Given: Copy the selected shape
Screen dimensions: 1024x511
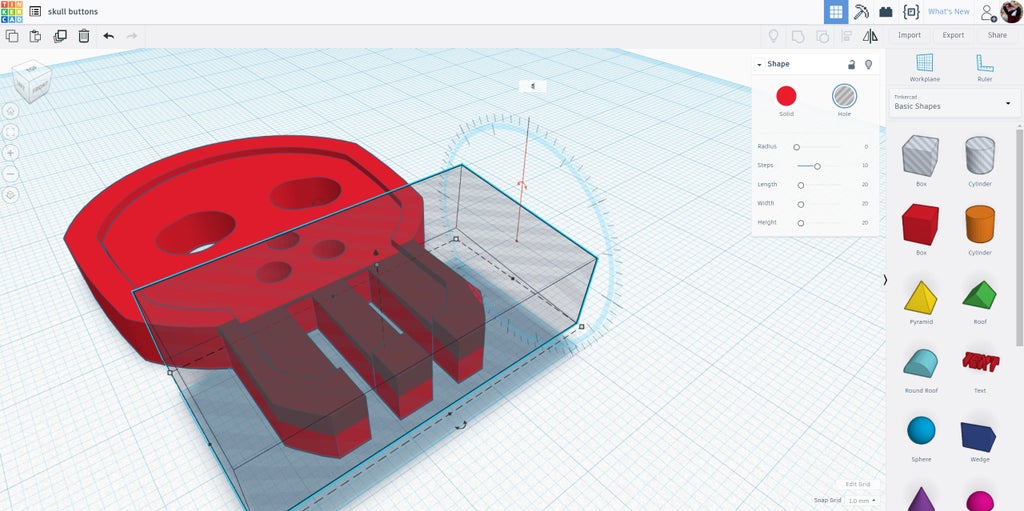Looking at the screenshot, I should (12, 36).
